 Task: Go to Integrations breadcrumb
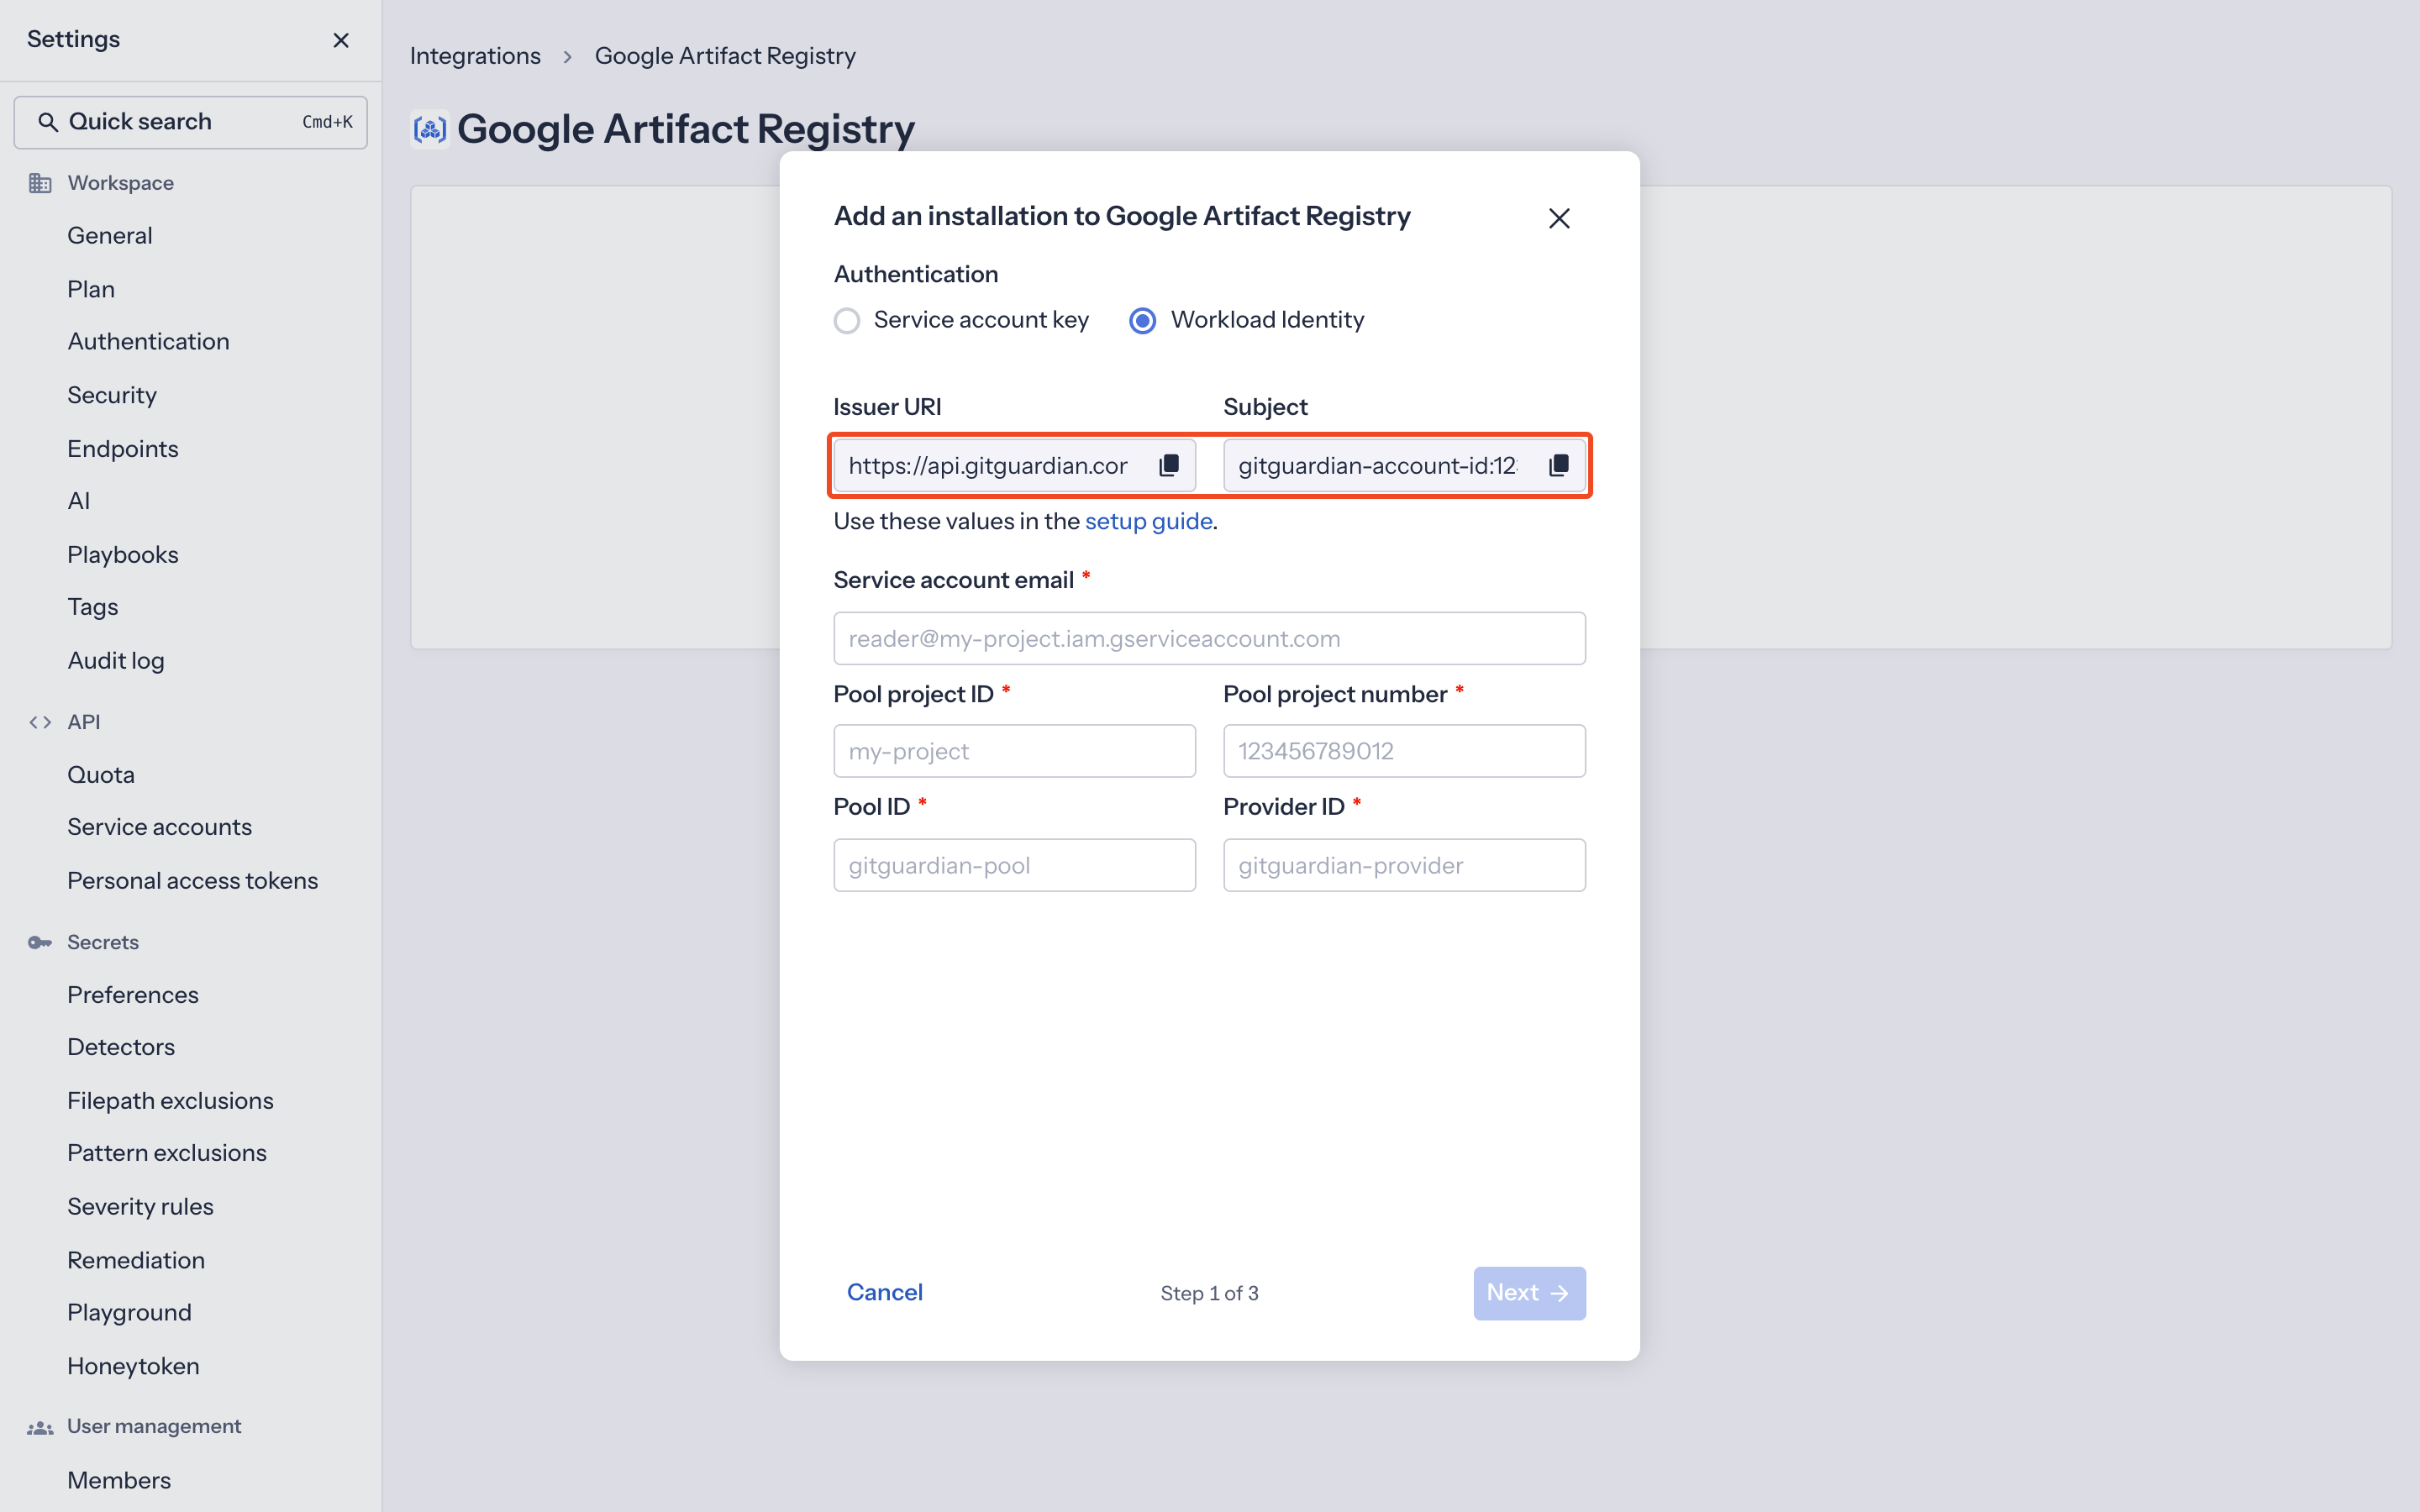(475, 56)
